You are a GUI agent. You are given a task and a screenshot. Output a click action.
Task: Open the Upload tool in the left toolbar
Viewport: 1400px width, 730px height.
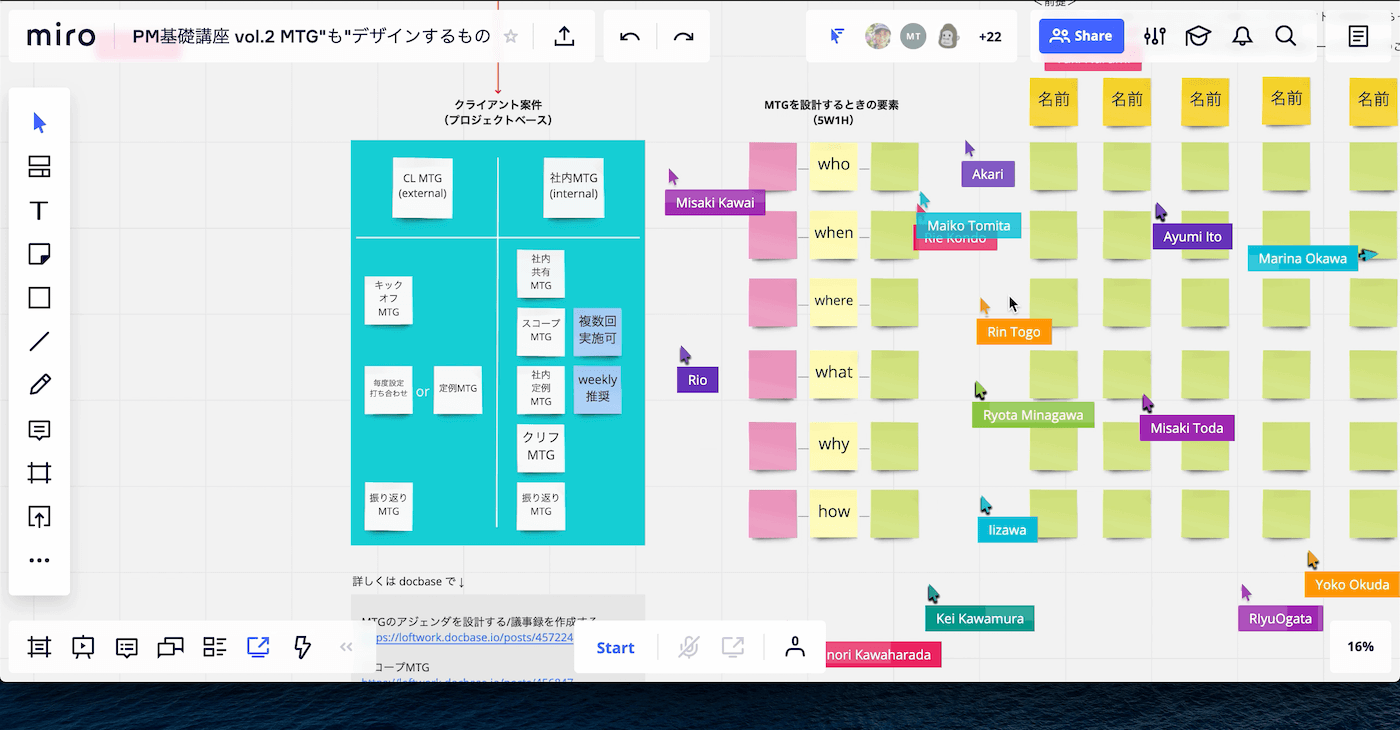39,517
